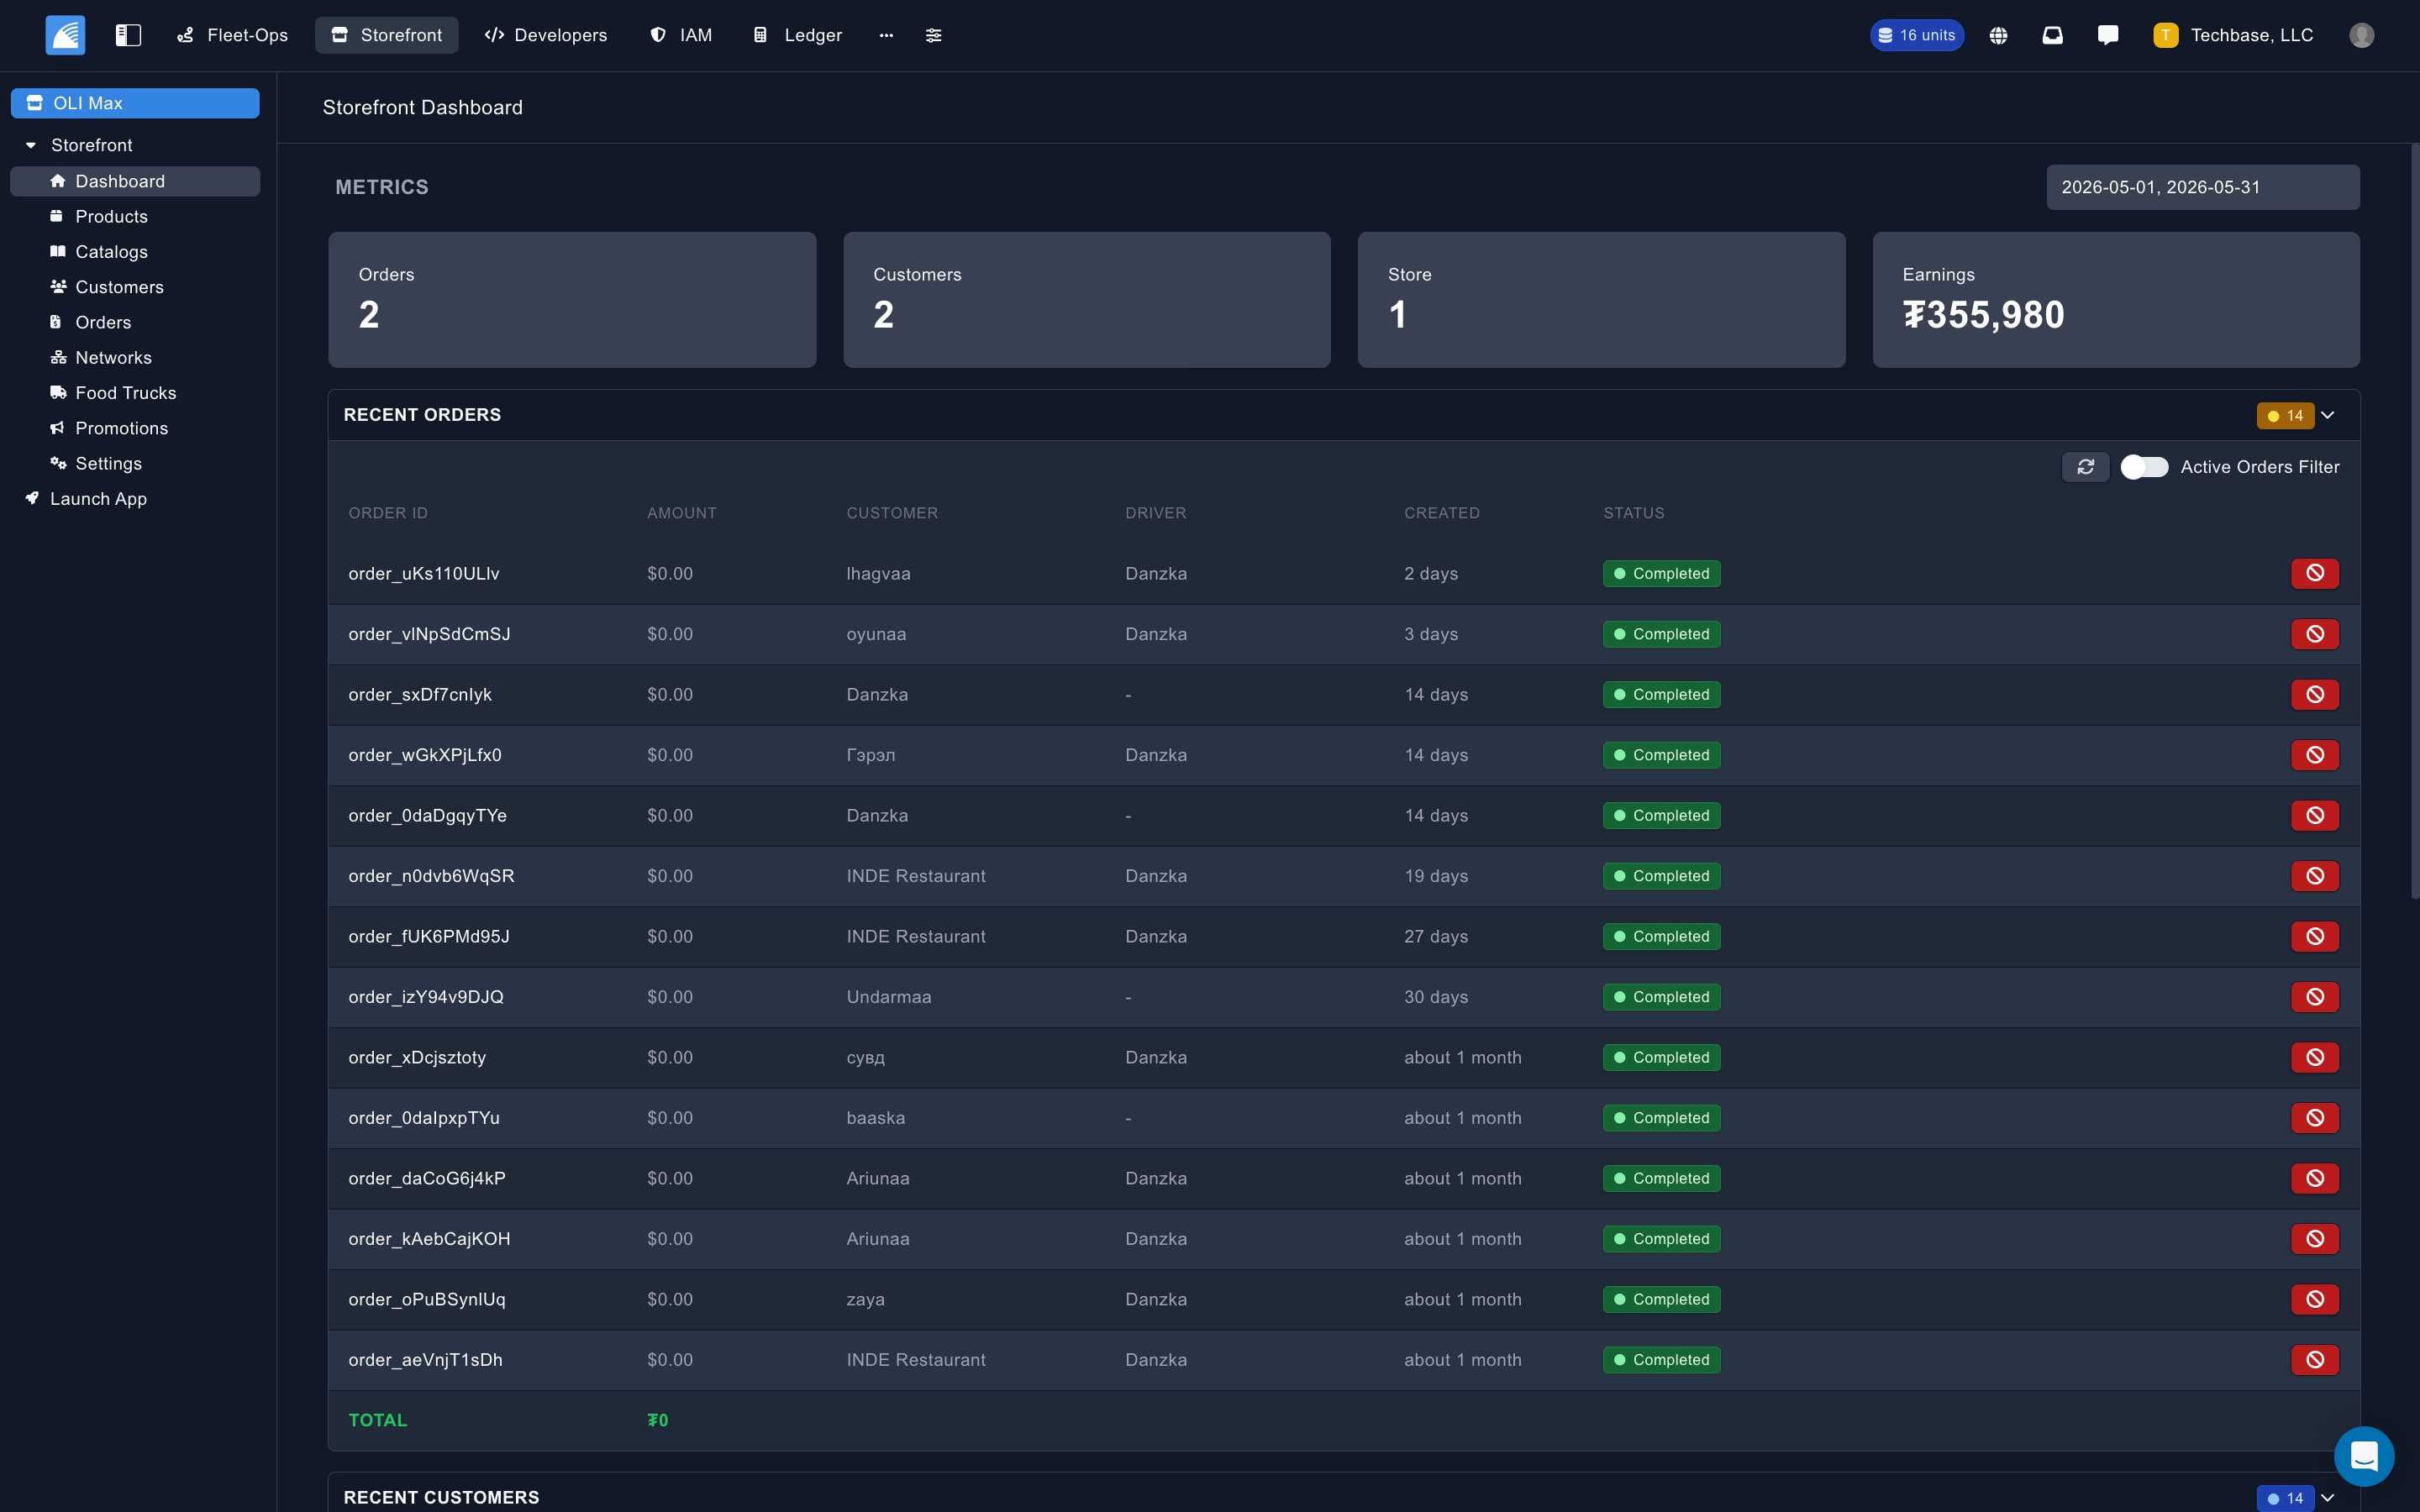Go to Dashboard in sidebar

135,181
